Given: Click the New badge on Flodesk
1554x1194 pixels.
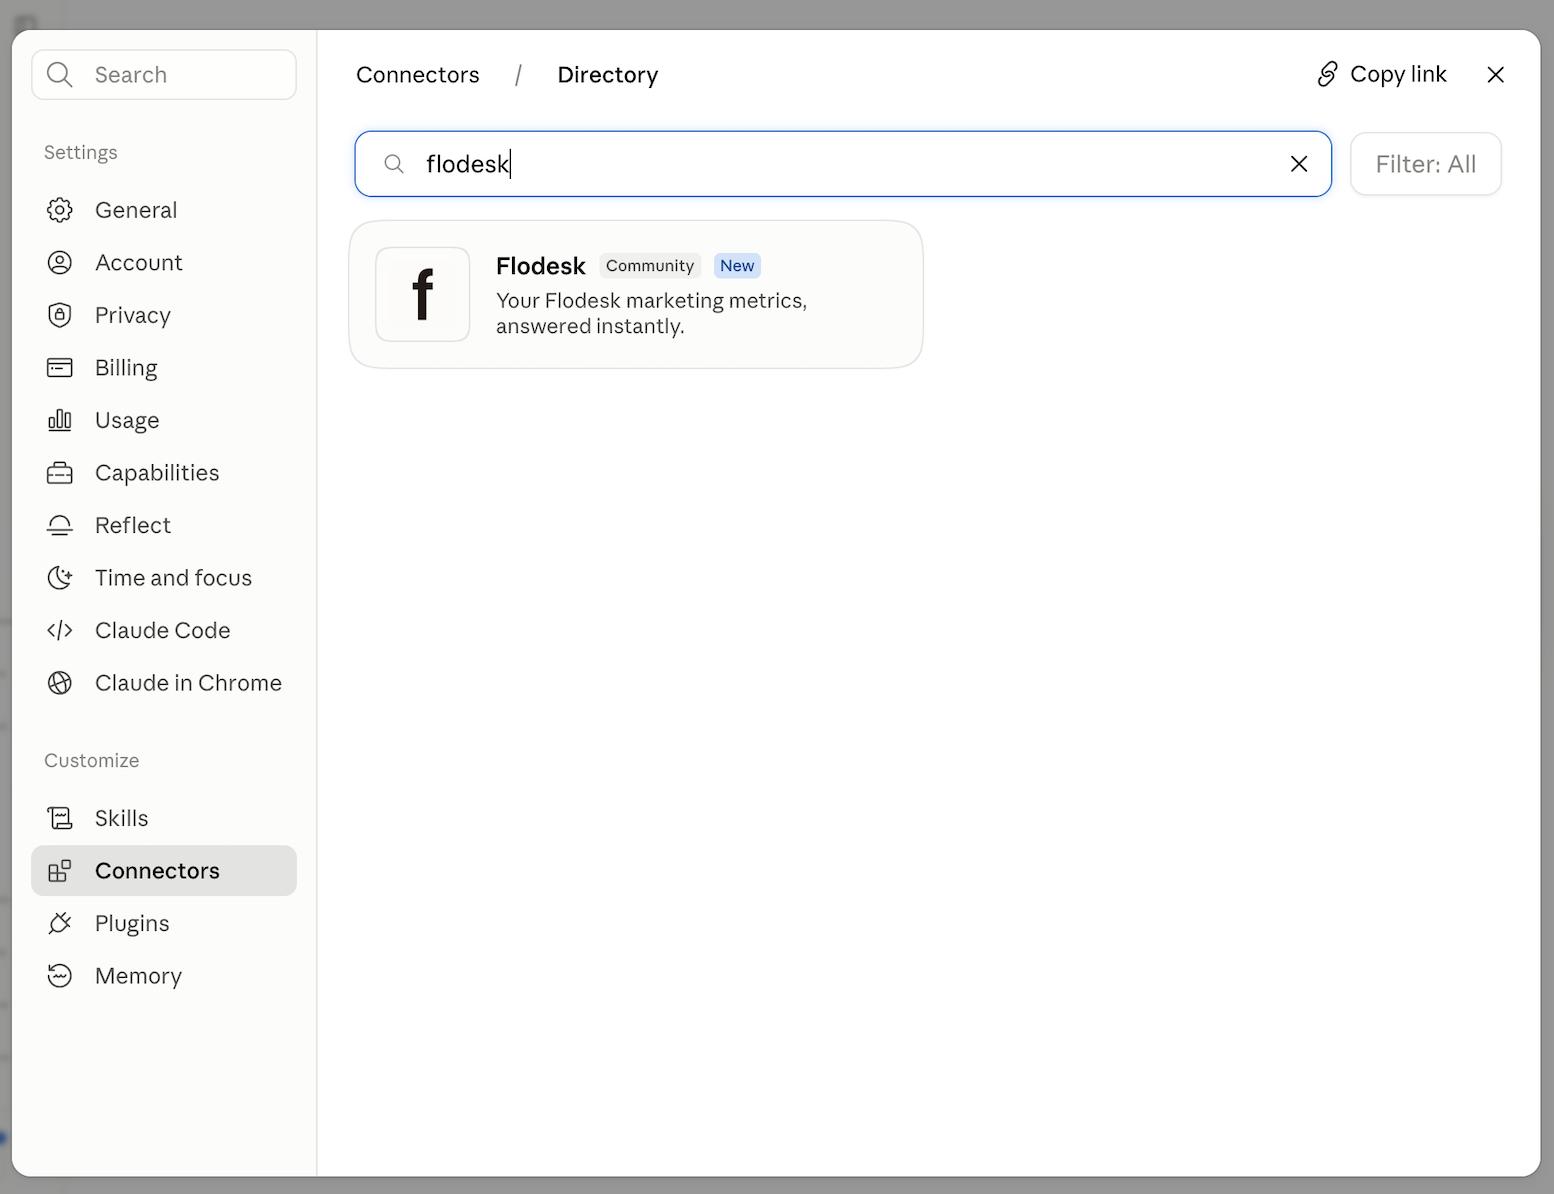Looking at the screenshot, I should click(737, 266).
